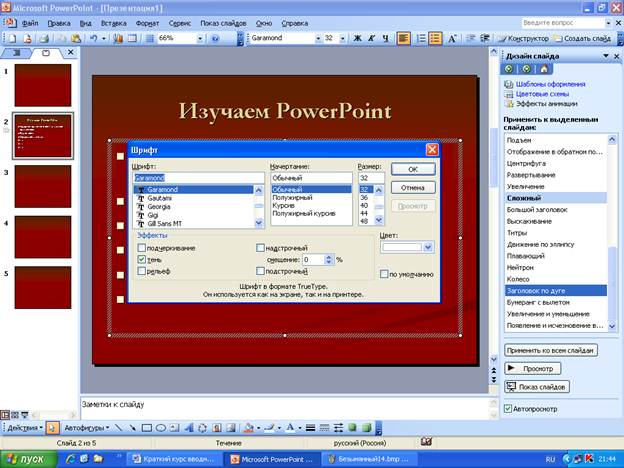624x468 pixels.
Task: Select the Rectangle drawing tool
Action: [x=146, y=428]
